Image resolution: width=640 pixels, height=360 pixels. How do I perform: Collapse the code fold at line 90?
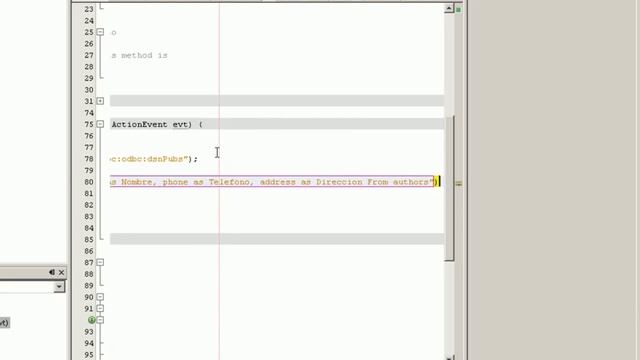(x=100, y=297)
